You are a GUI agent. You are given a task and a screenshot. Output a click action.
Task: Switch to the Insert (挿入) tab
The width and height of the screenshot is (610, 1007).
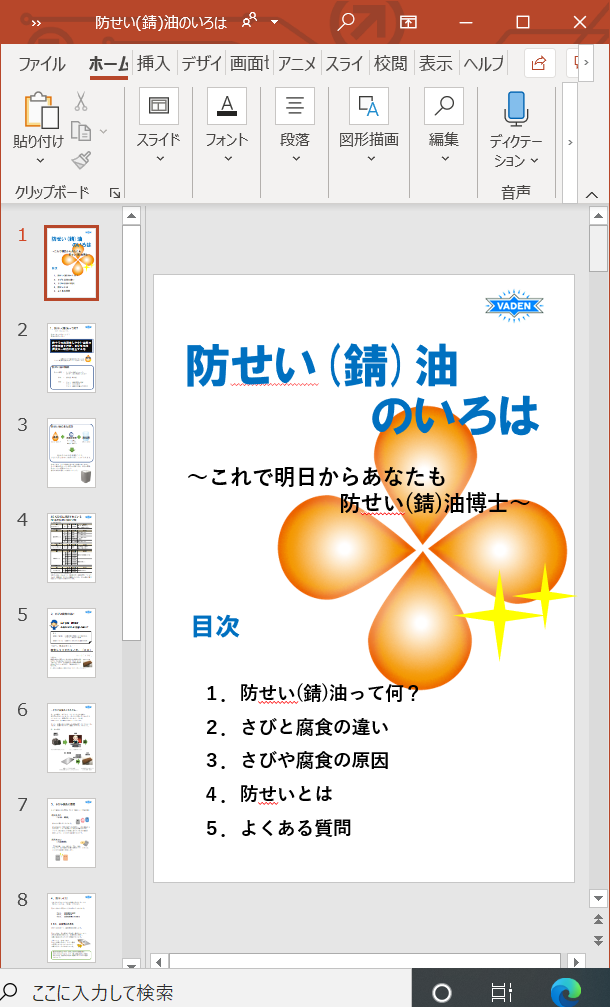pyautogui.click(x=153, y=64)
